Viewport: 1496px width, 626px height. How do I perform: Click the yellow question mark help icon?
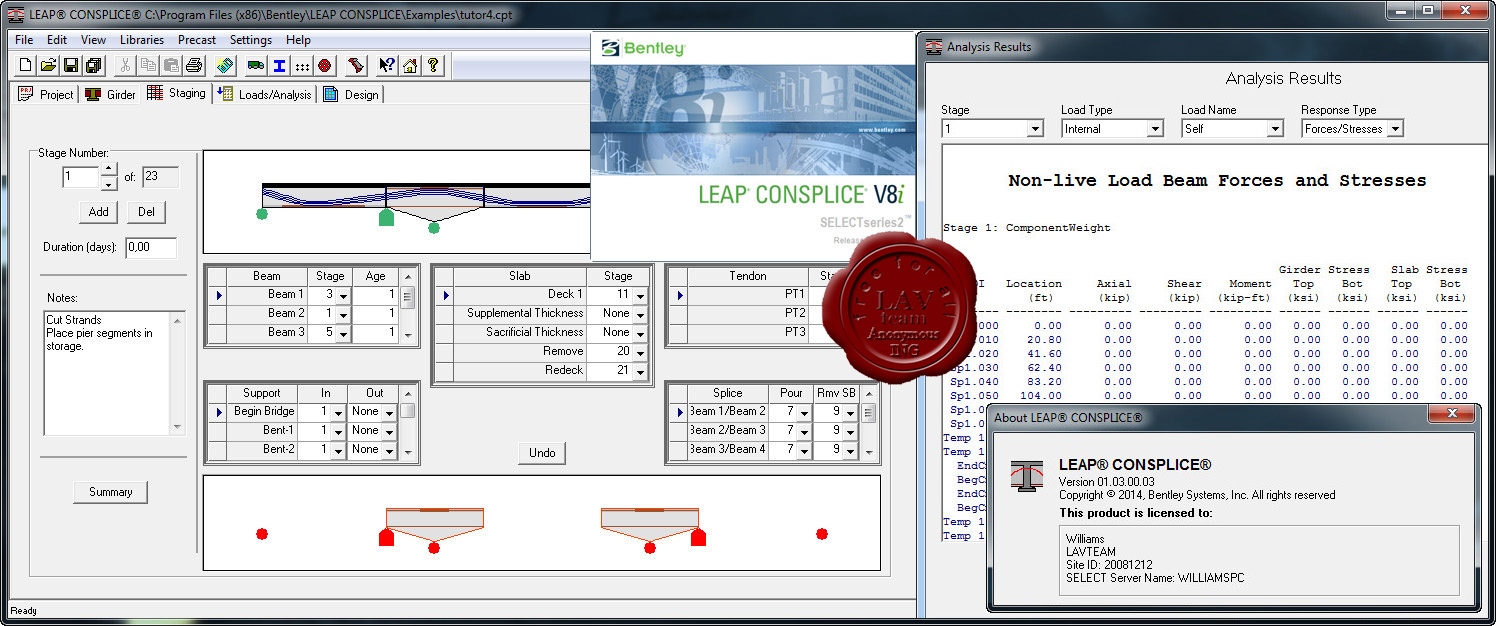tap(432, 66)
